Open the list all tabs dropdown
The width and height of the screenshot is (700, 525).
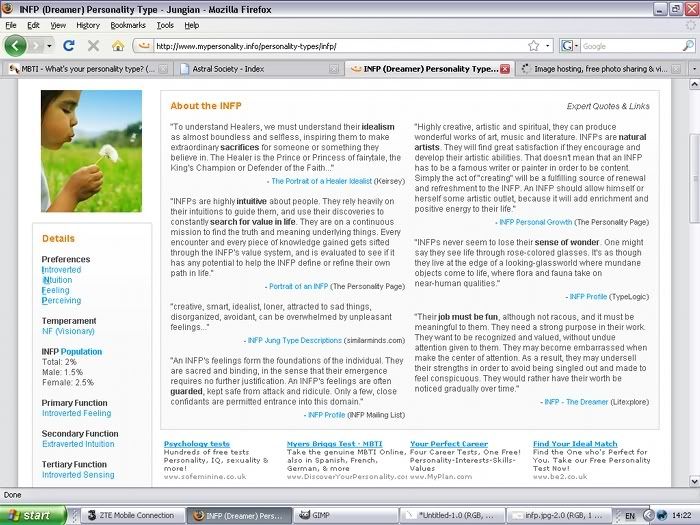tap(694, 69)
